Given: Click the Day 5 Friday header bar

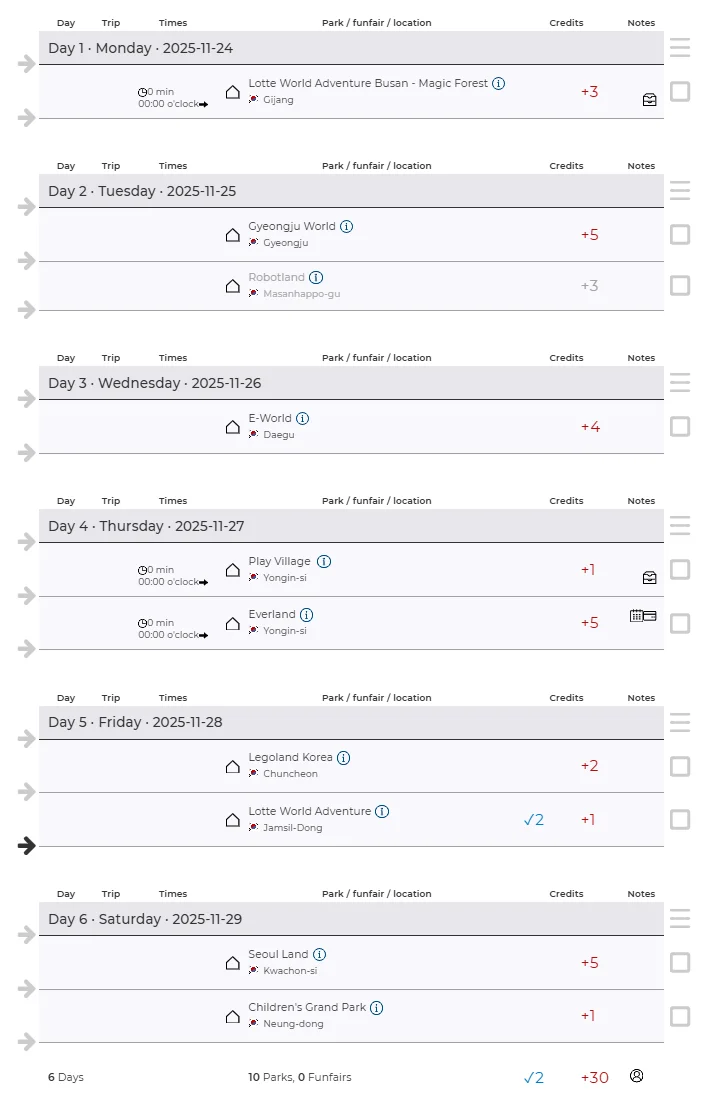Looking at the screenshot, I should pos(350,722).
